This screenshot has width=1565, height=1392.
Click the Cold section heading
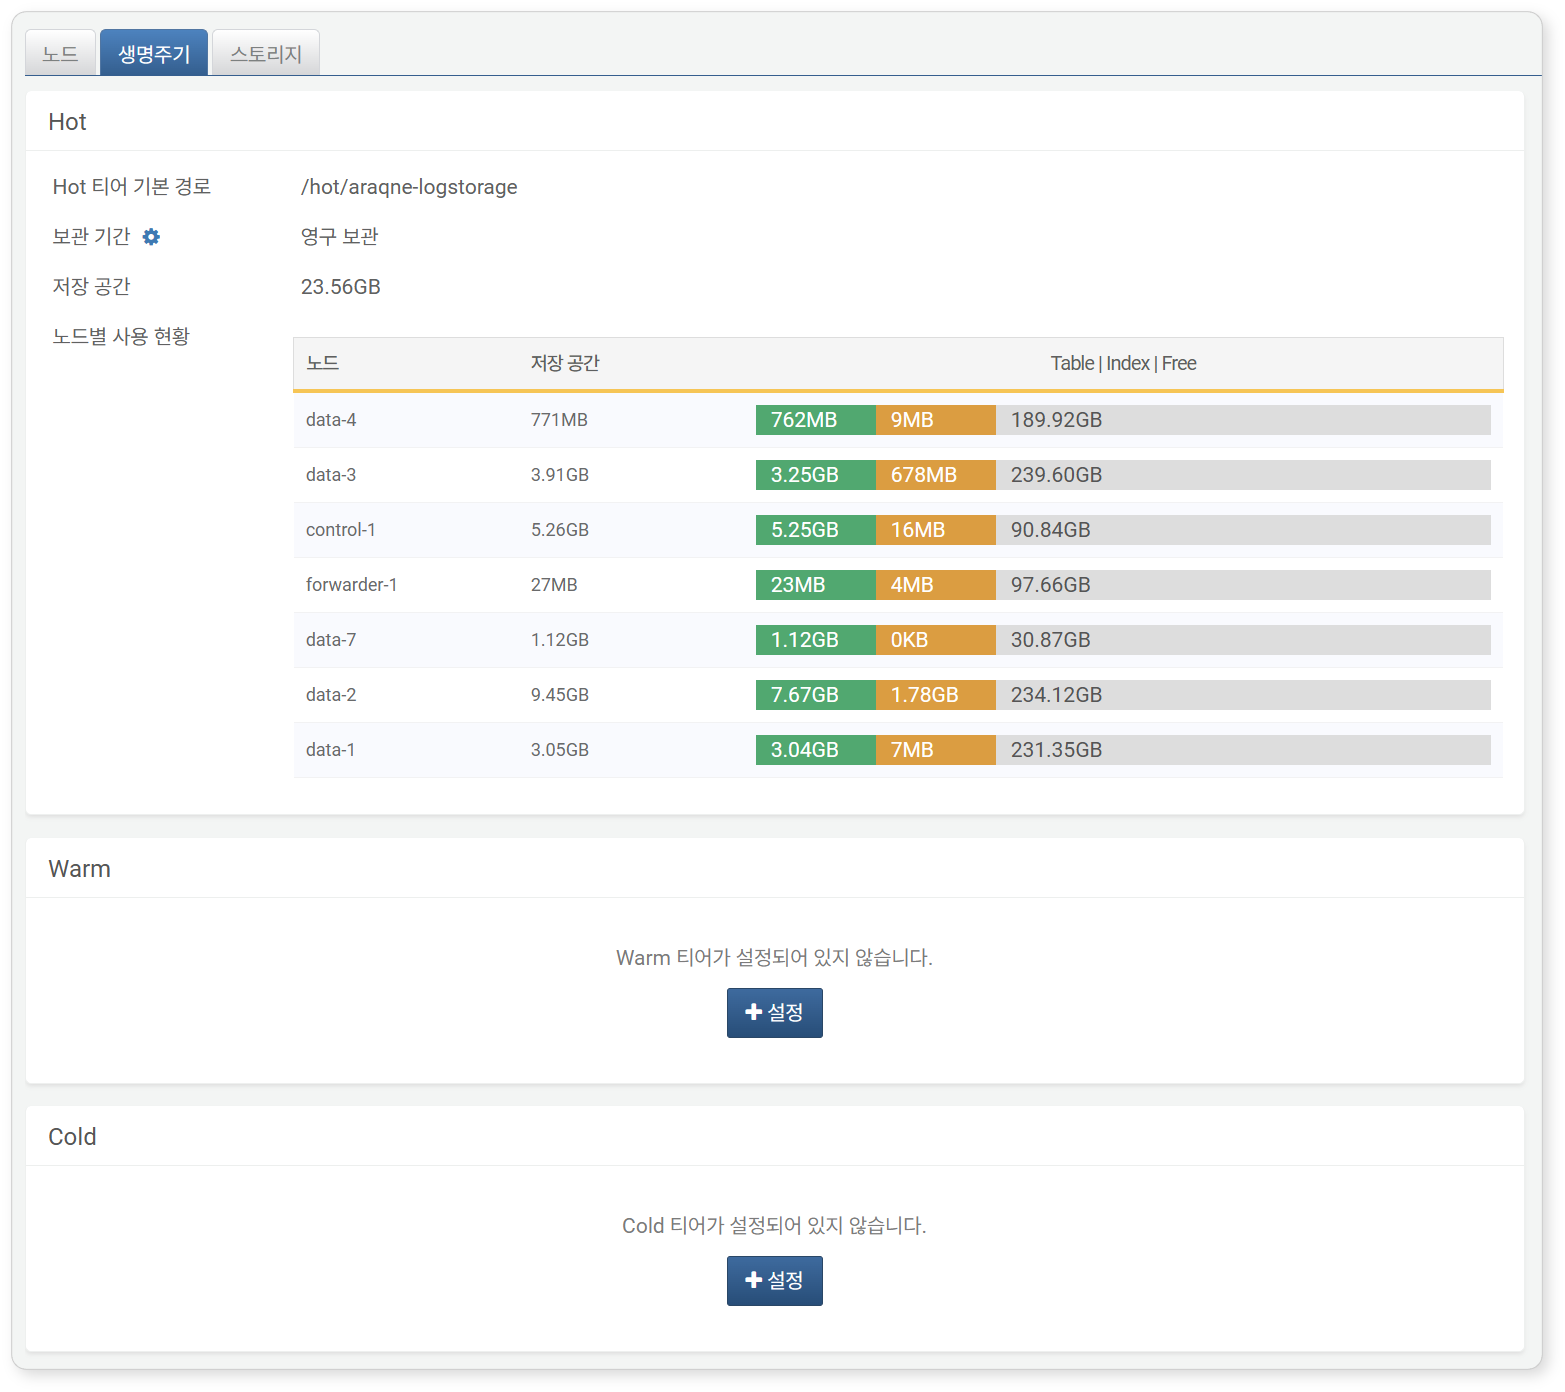[72, 1137]
